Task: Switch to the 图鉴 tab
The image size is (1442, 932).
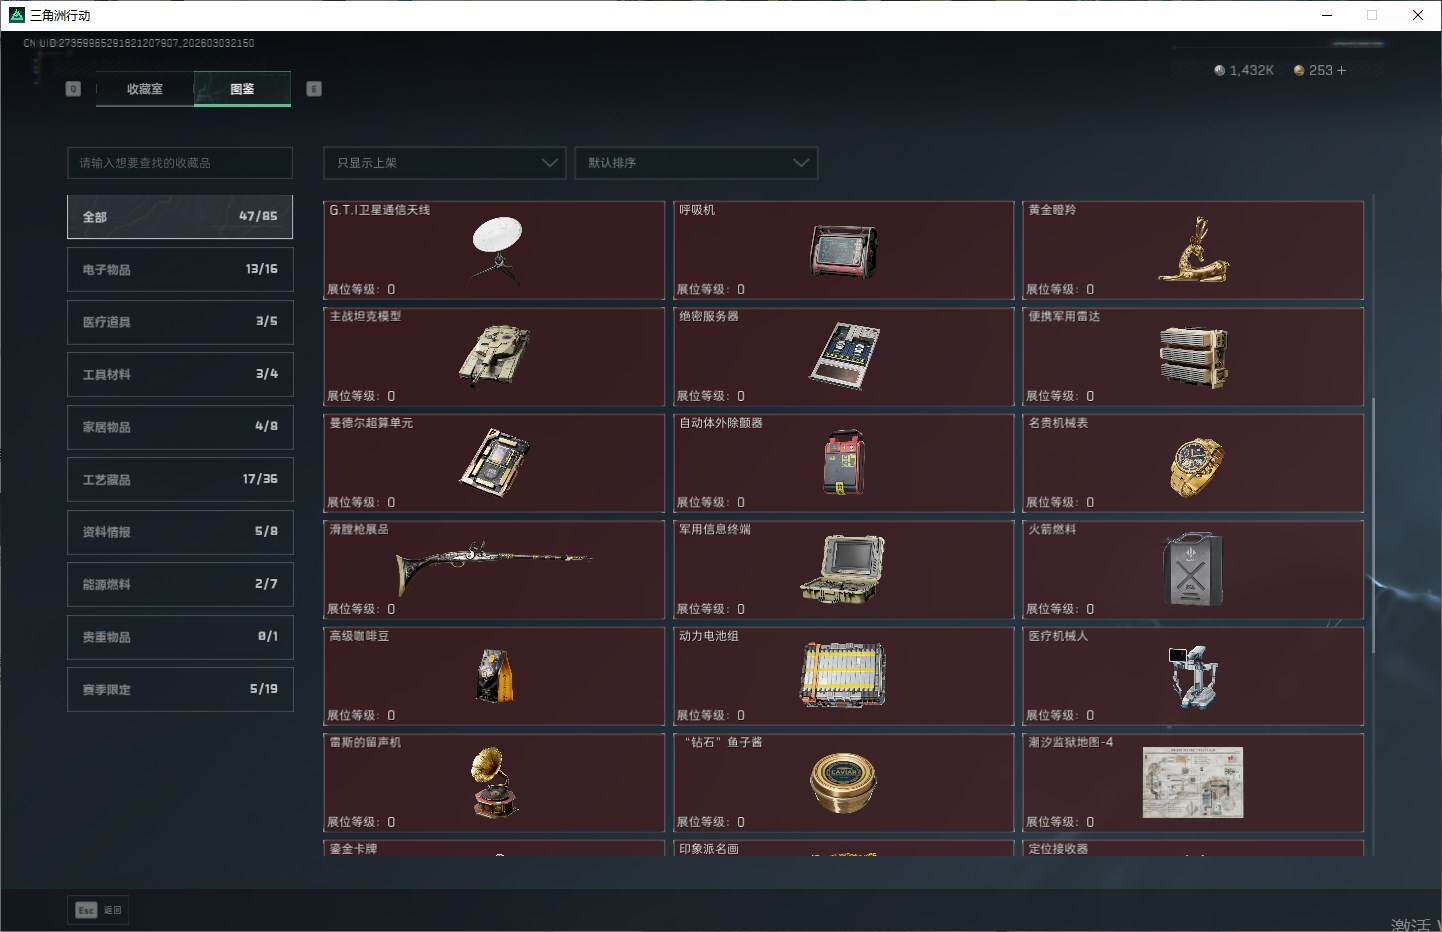Action: [x=242, y=89]
